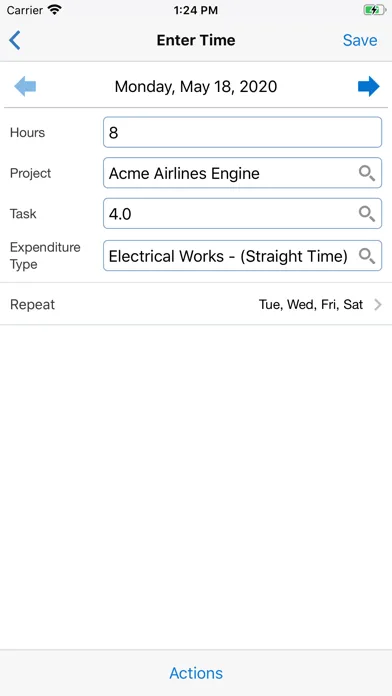This screenshot has height=696, width=392.
Task: Open Project search magnifier icon
Action: (367, 173)
